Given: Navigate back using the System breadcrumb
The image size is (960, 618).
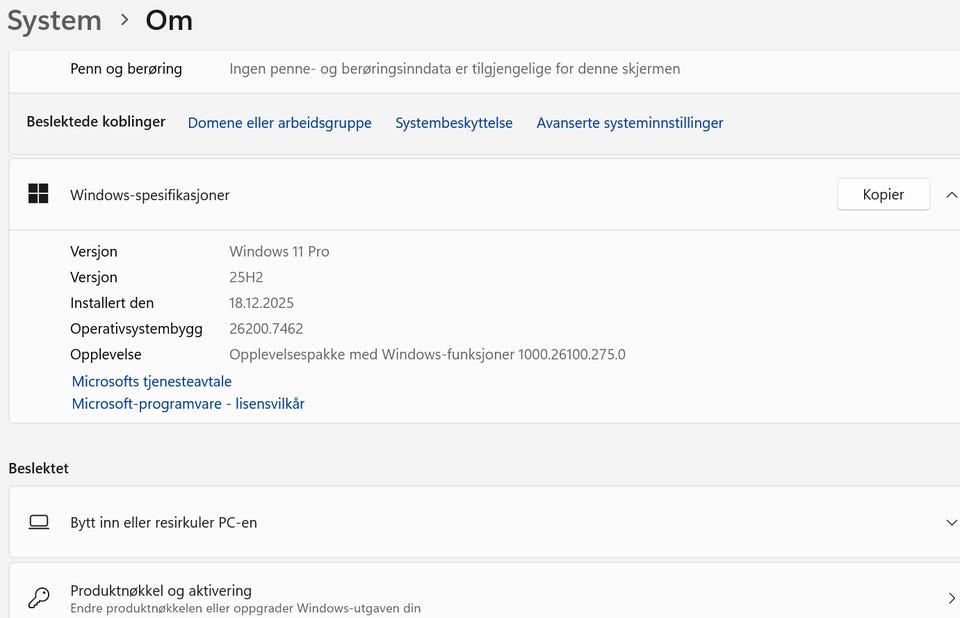Looking at the screenshot, I should 54,20.
